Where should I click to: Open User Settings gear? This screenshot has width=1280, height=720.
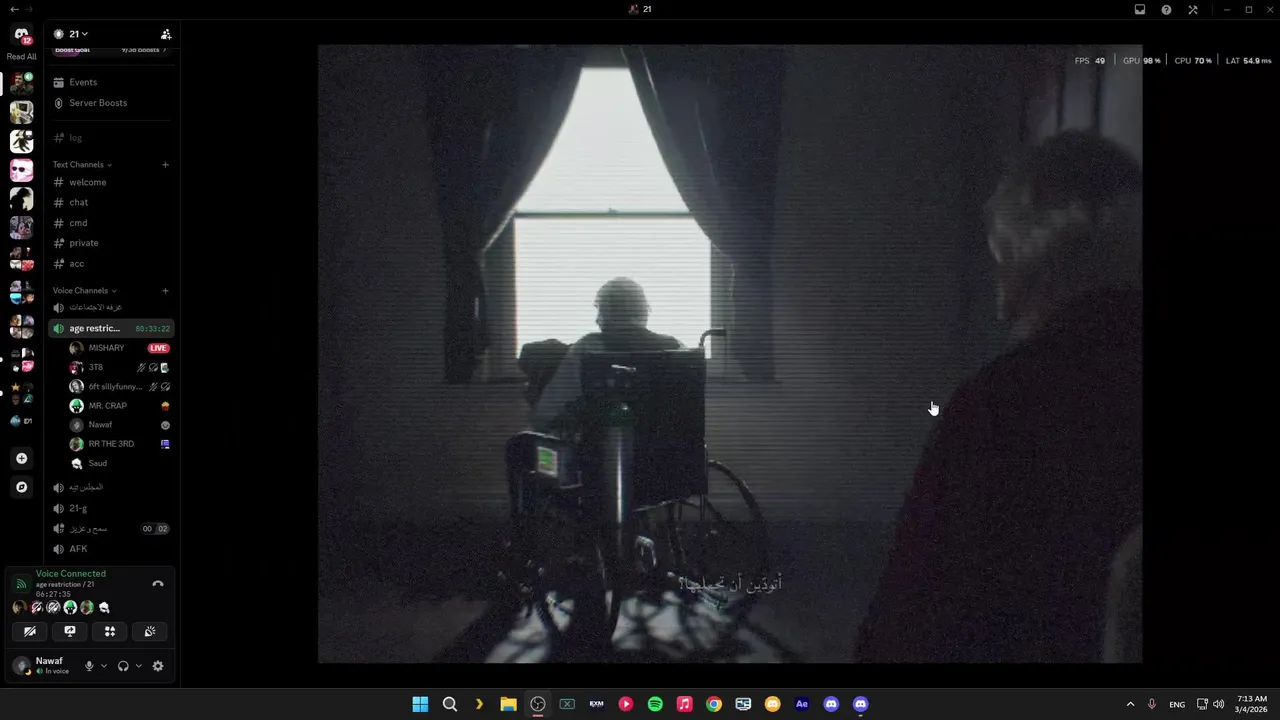[x=157, y=666]
